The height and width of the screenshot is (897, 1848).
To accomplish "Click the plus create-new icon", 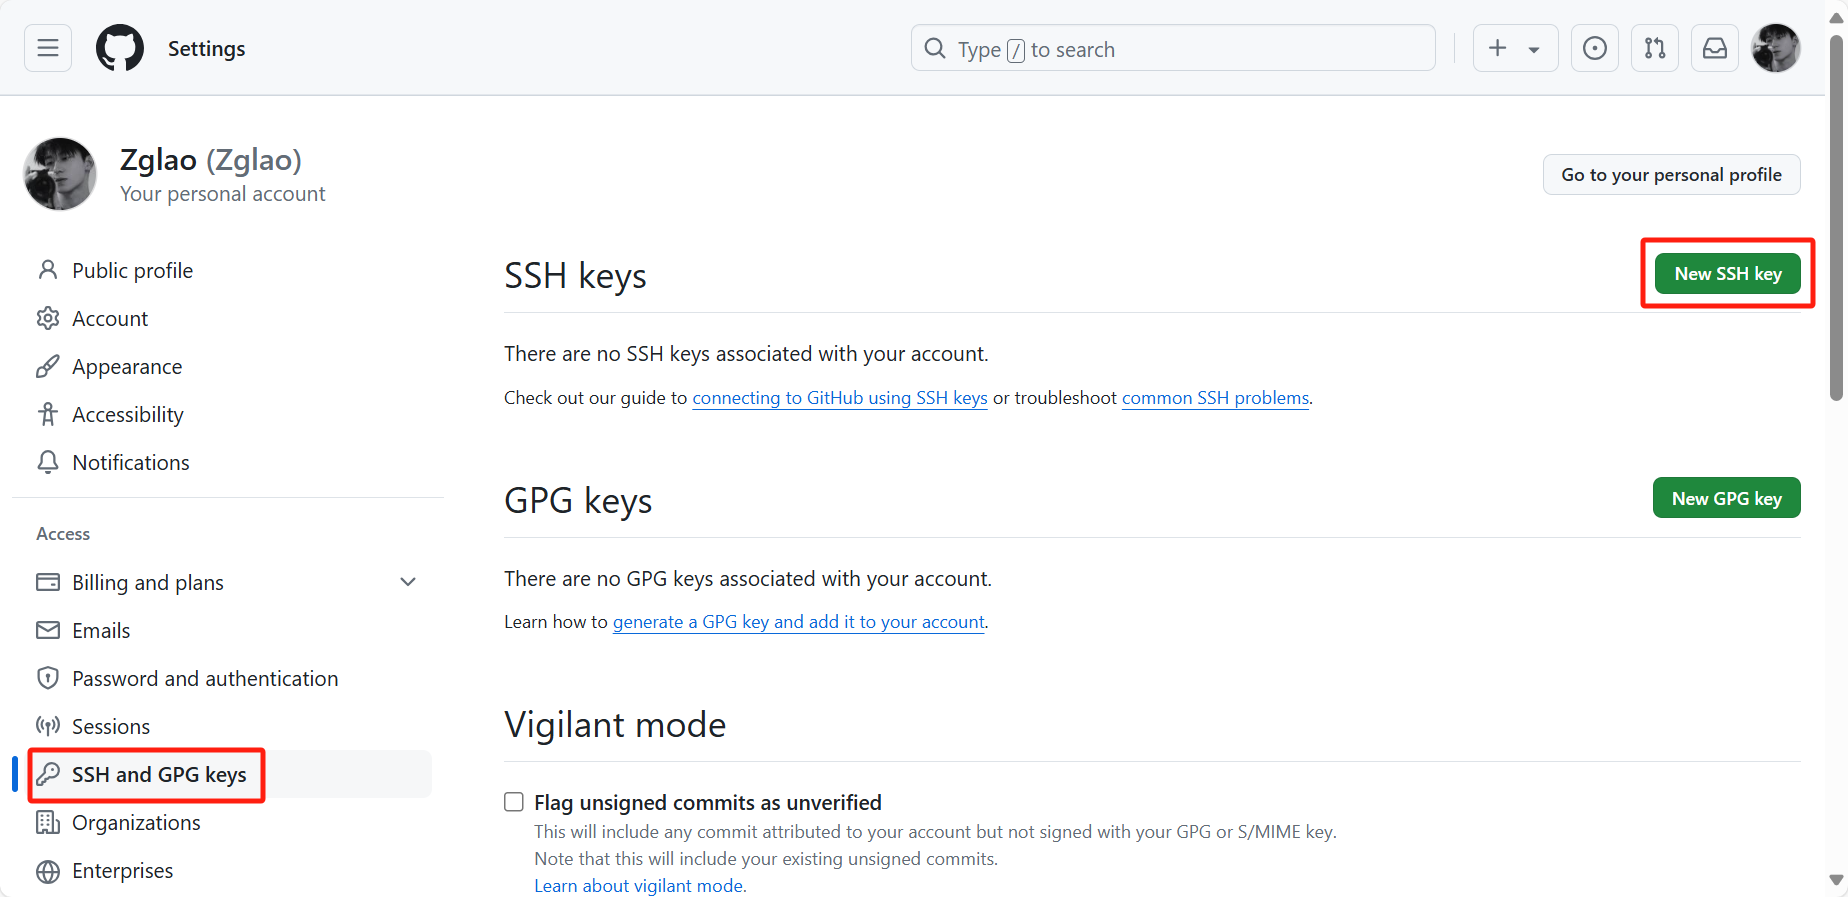I will click(1497, 48).
